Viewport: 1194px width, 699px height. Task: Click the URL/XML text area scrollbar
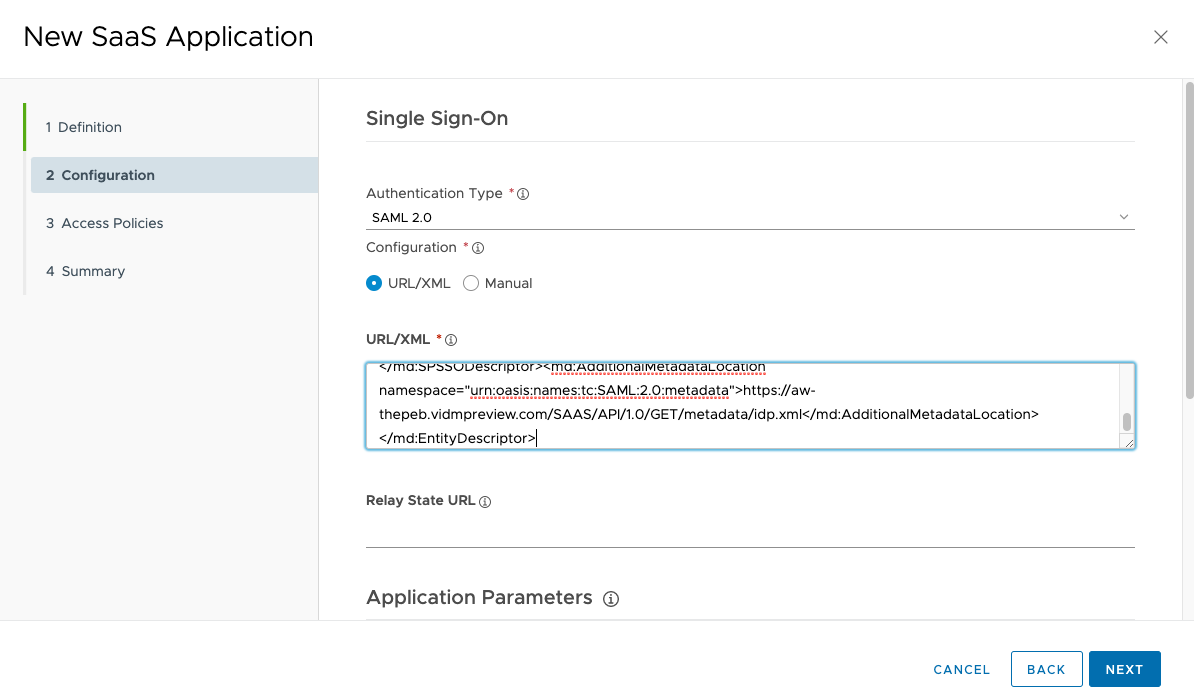pyautogui.click(x=1127, y=420)
